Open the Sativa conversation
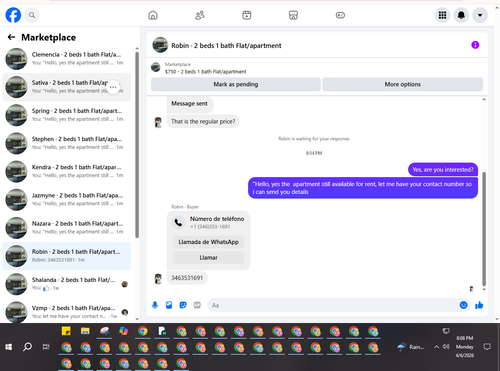The image size is (500, 371). point(67,87)
